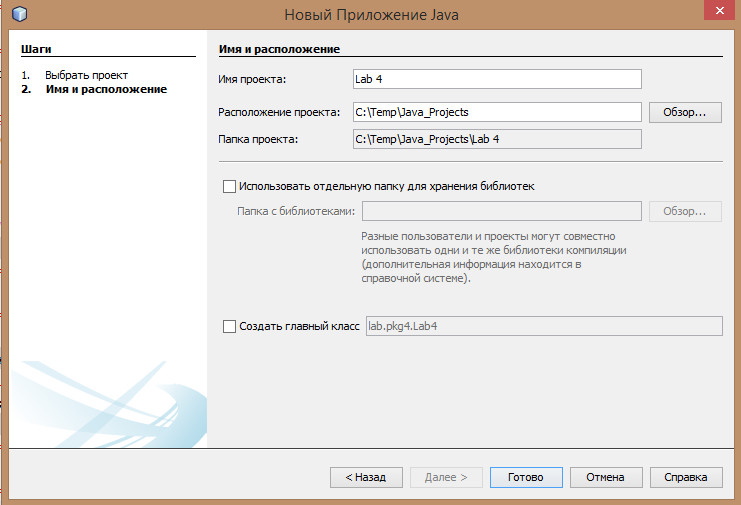This screenshot has width=741, height=505.
Task: Click the disabled 'Далее >' button
Action: 446,477
